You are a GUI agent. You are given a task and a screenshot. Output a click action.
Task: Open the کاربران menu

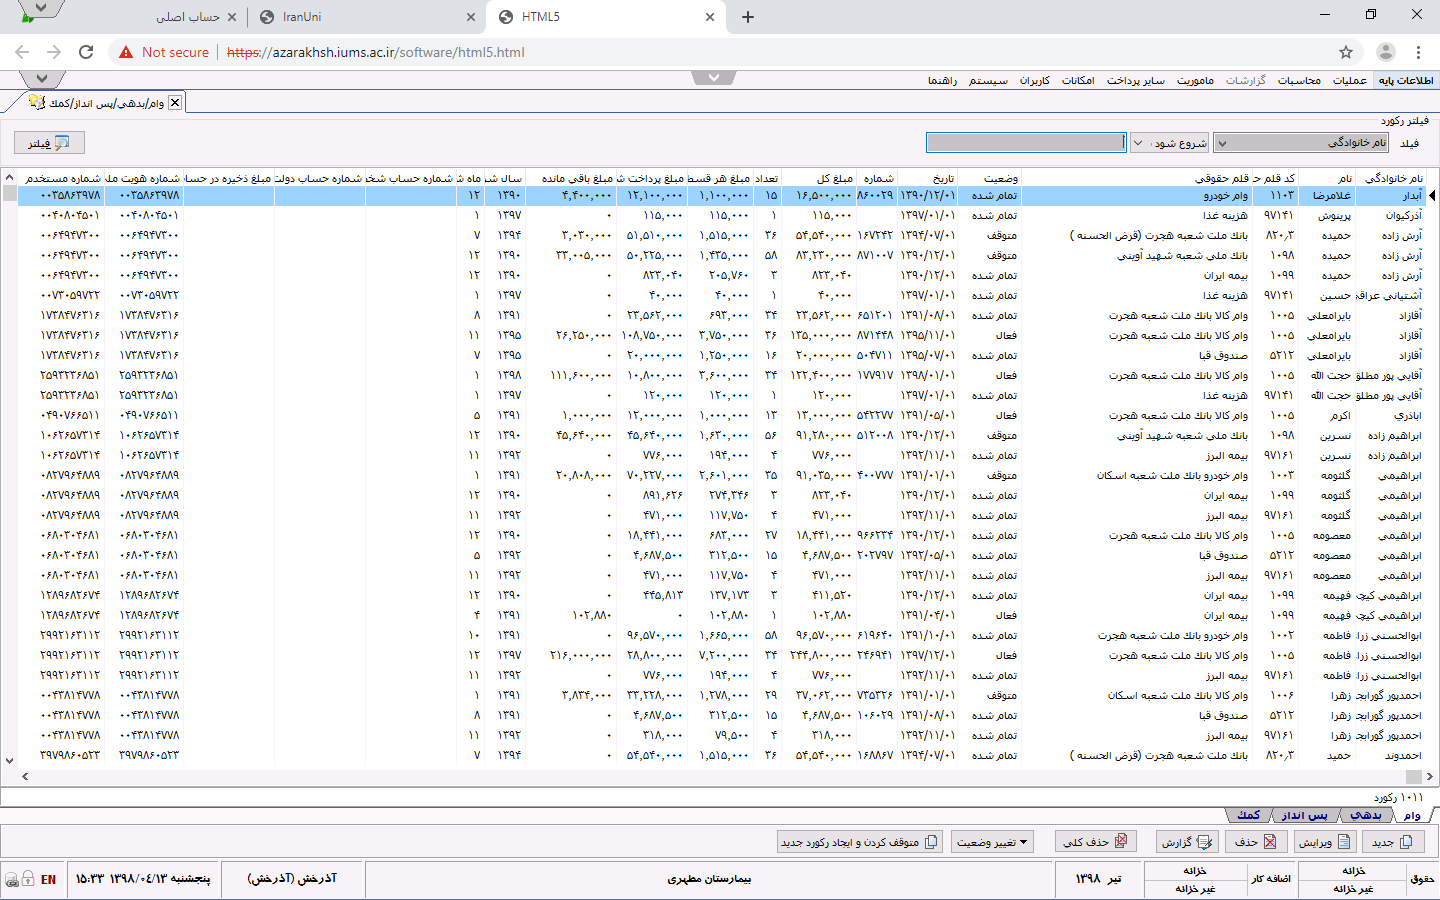1035,80
